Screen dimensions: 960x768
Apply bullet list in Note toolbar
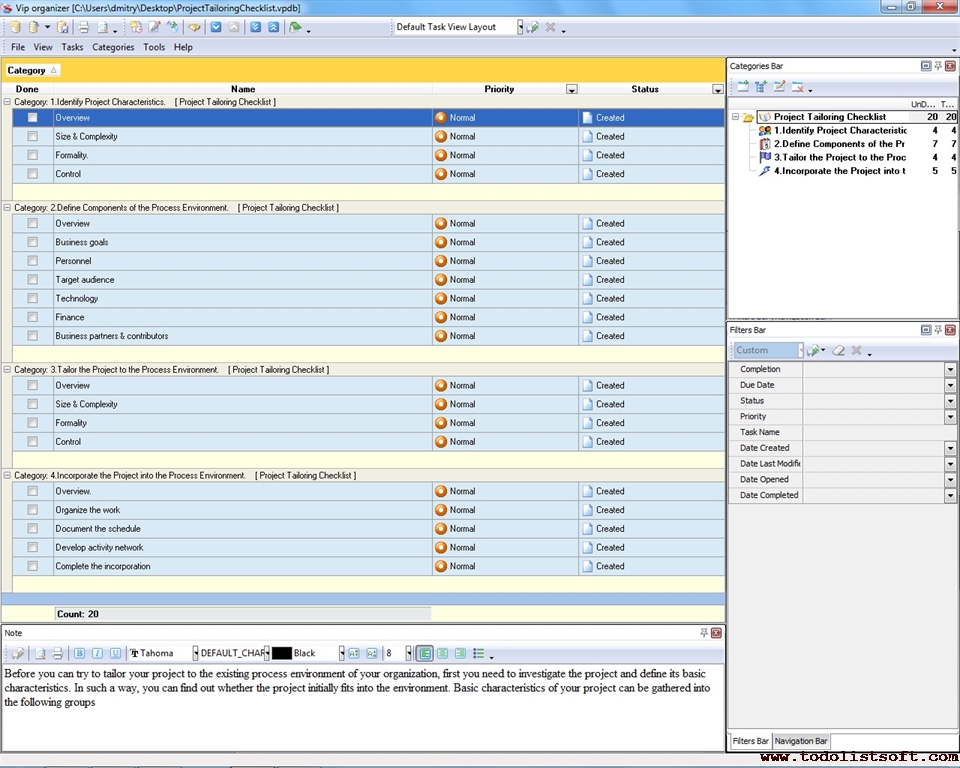[479, 654]
